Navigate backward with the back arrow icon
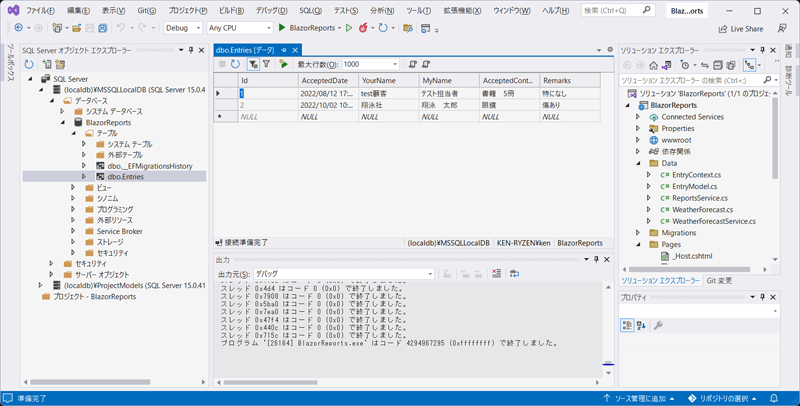Viewport: 800px width, 406px height. [x=18, y=28]
